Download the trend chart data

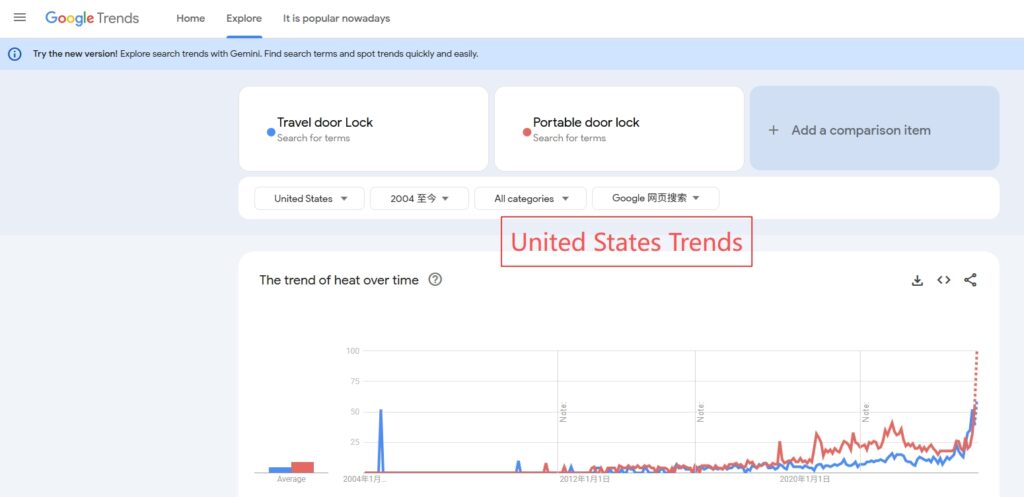point(917,280)
